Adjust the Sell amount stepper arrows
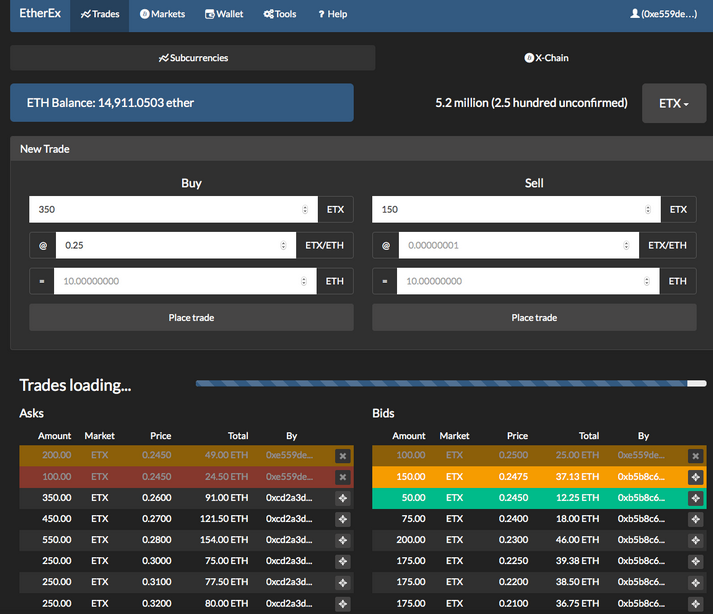 648,210
